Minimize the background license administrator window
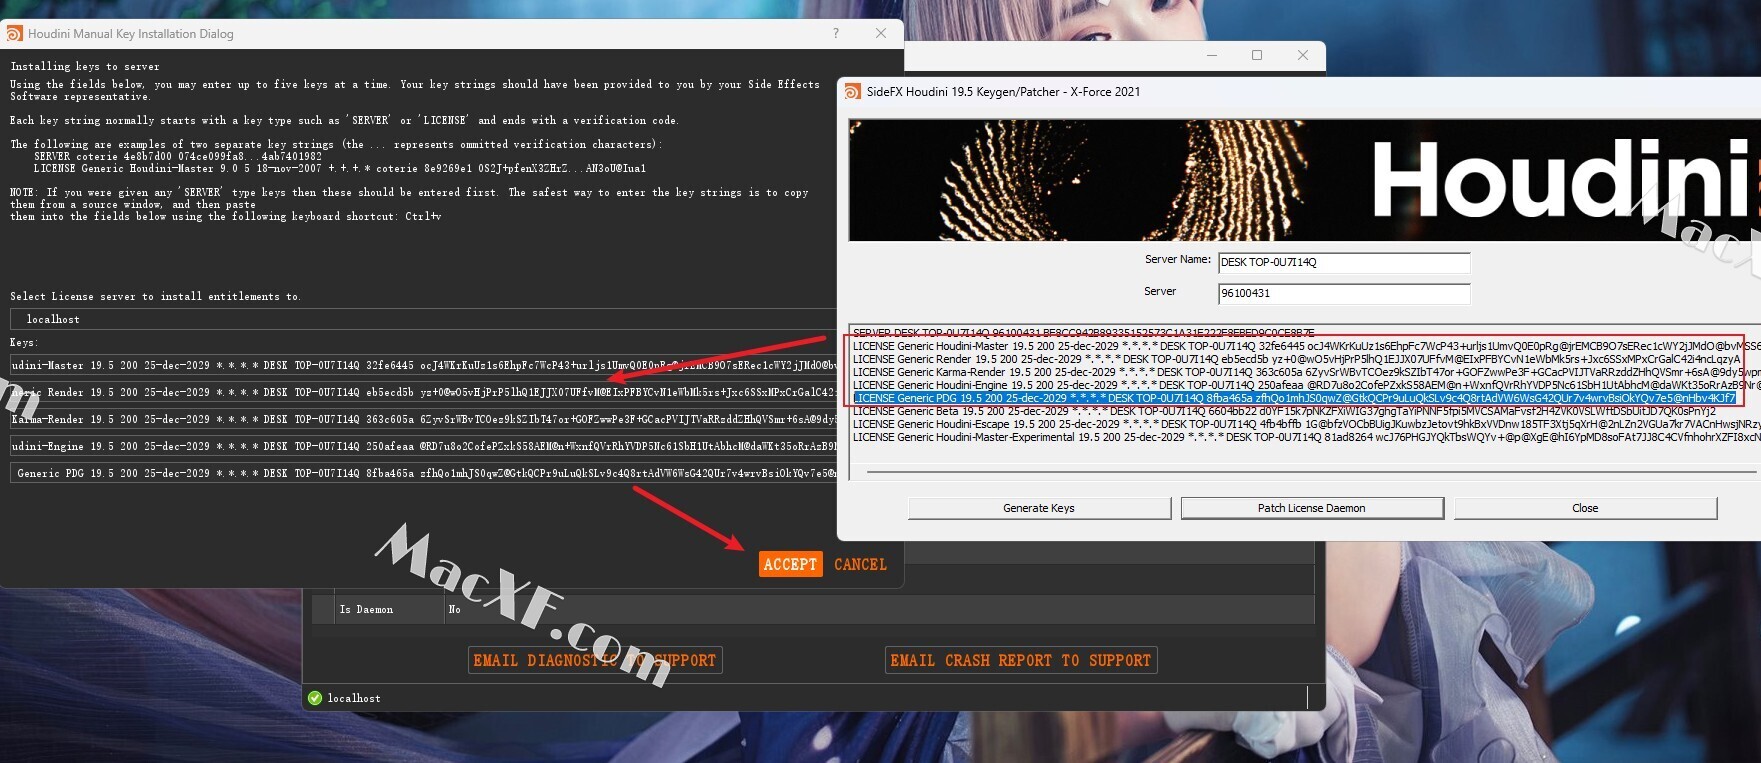The height and width of the screenshot is (763, 1761). (x=1212, y=55)
